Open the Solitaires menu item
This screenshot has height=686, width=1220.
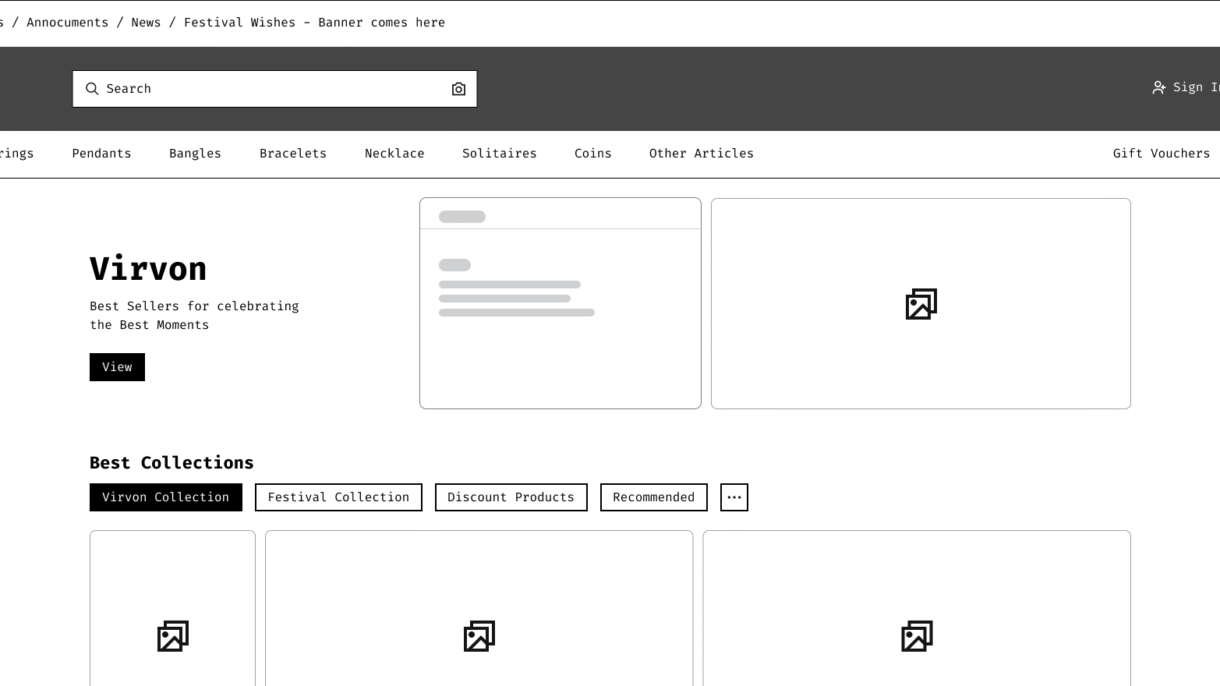[x=499, y=153]
